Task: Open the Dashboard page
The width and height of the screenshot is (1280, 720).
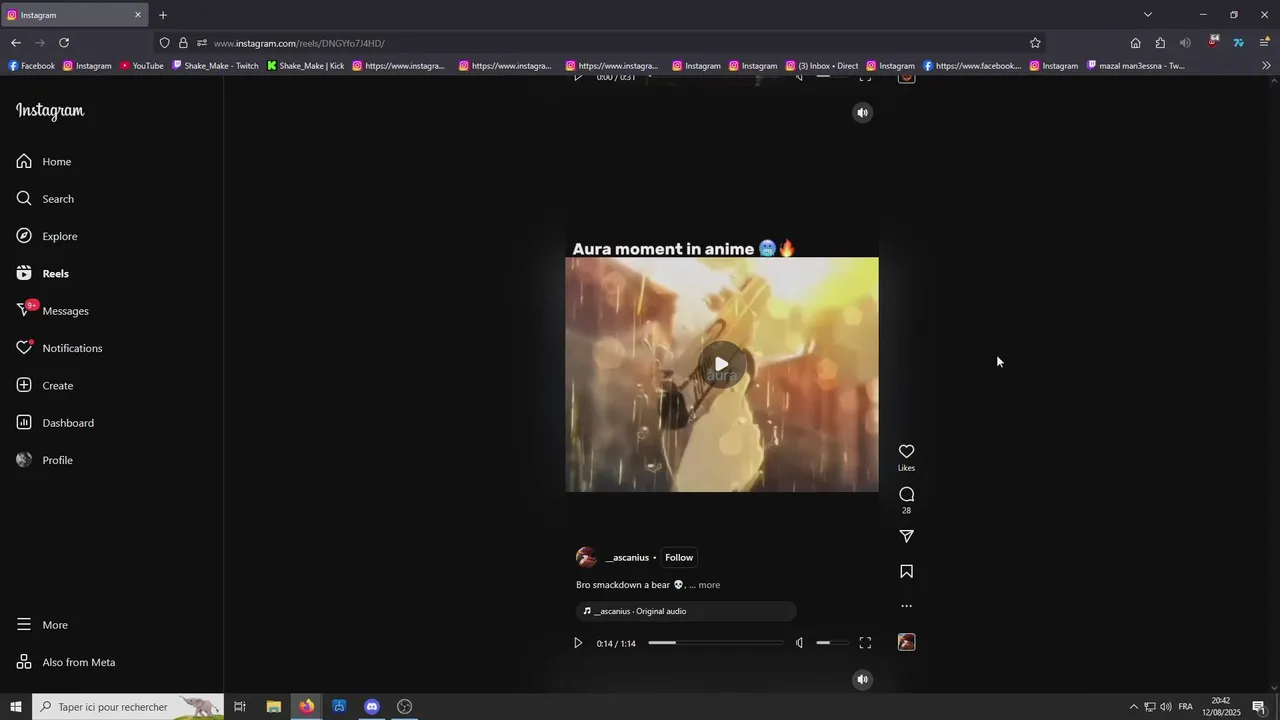Action: click(x=55, y=423)
